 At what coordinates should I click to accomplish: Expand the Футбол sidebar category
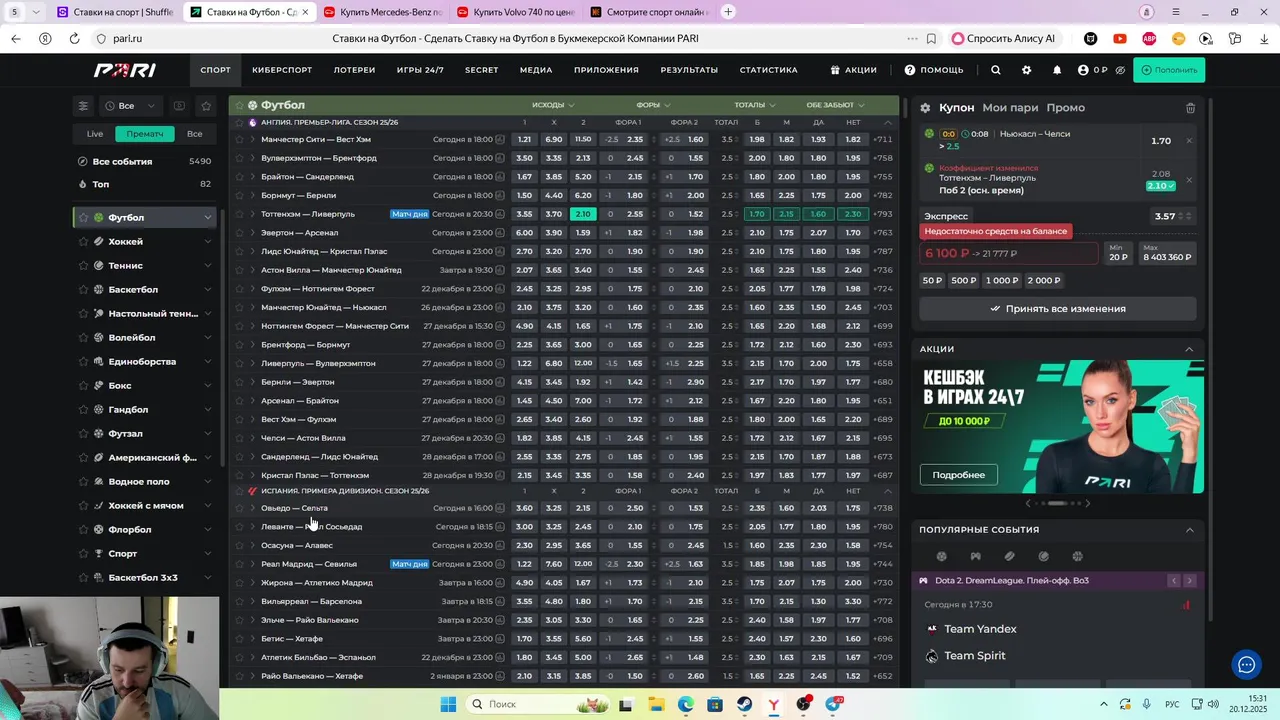point(207,217)
